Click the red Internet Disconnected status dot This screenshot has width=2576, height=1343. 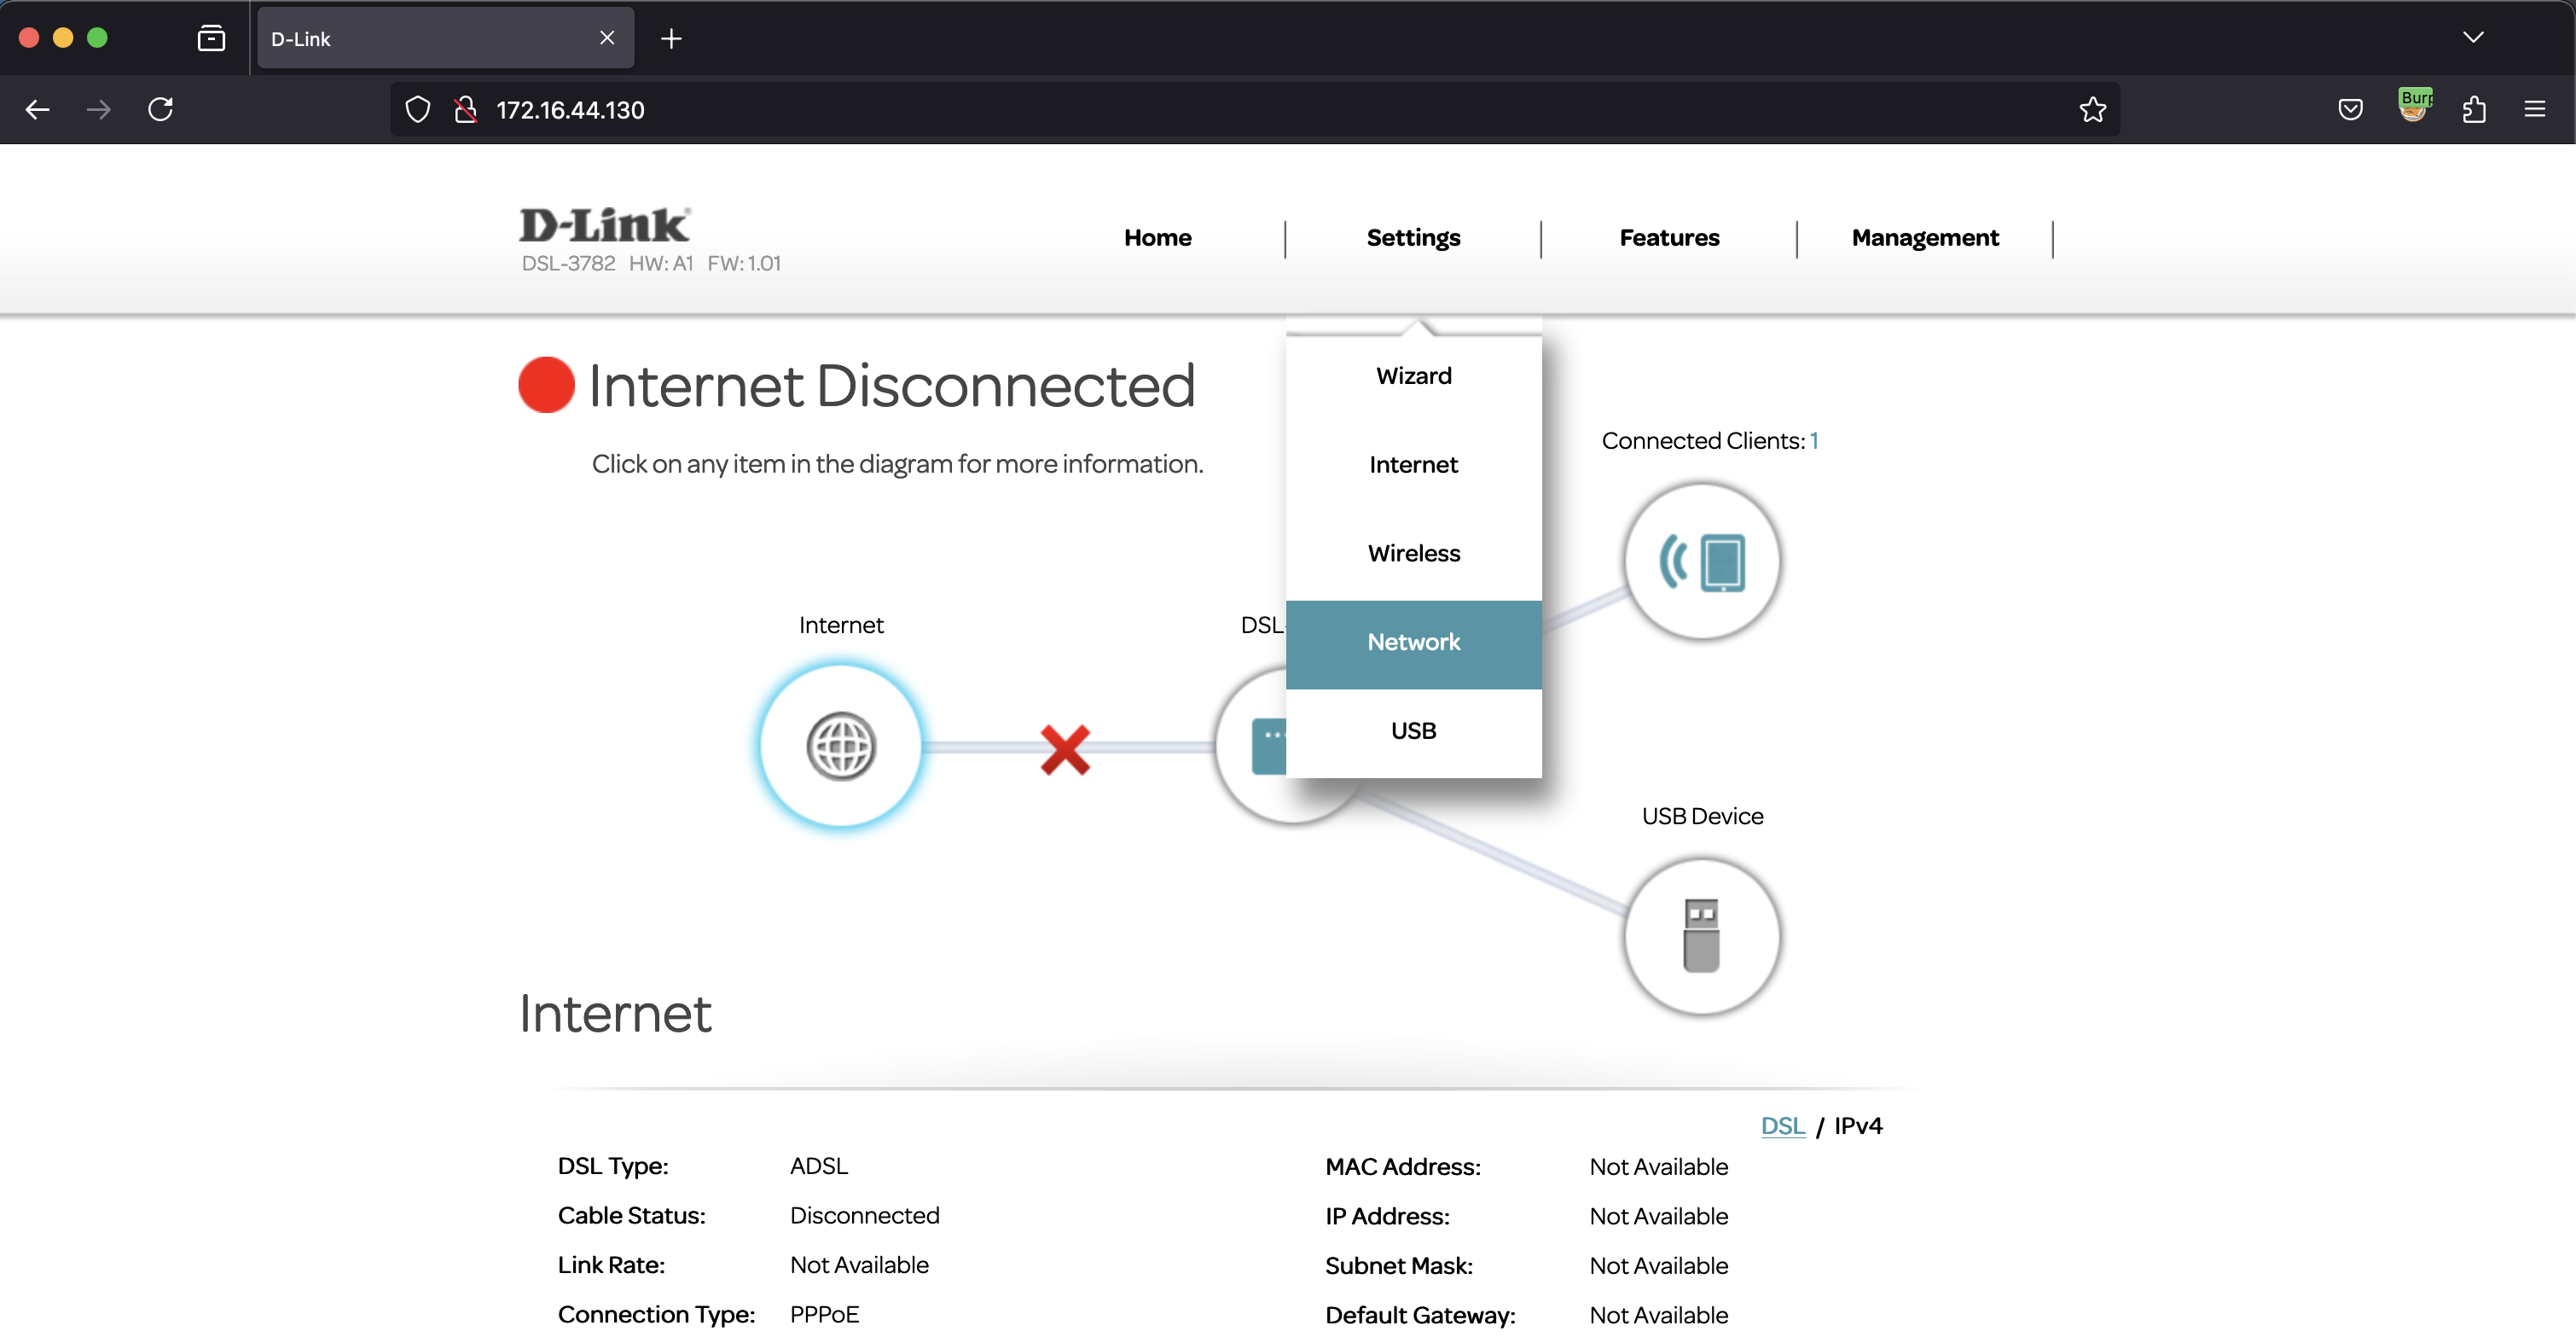[546, 385]
